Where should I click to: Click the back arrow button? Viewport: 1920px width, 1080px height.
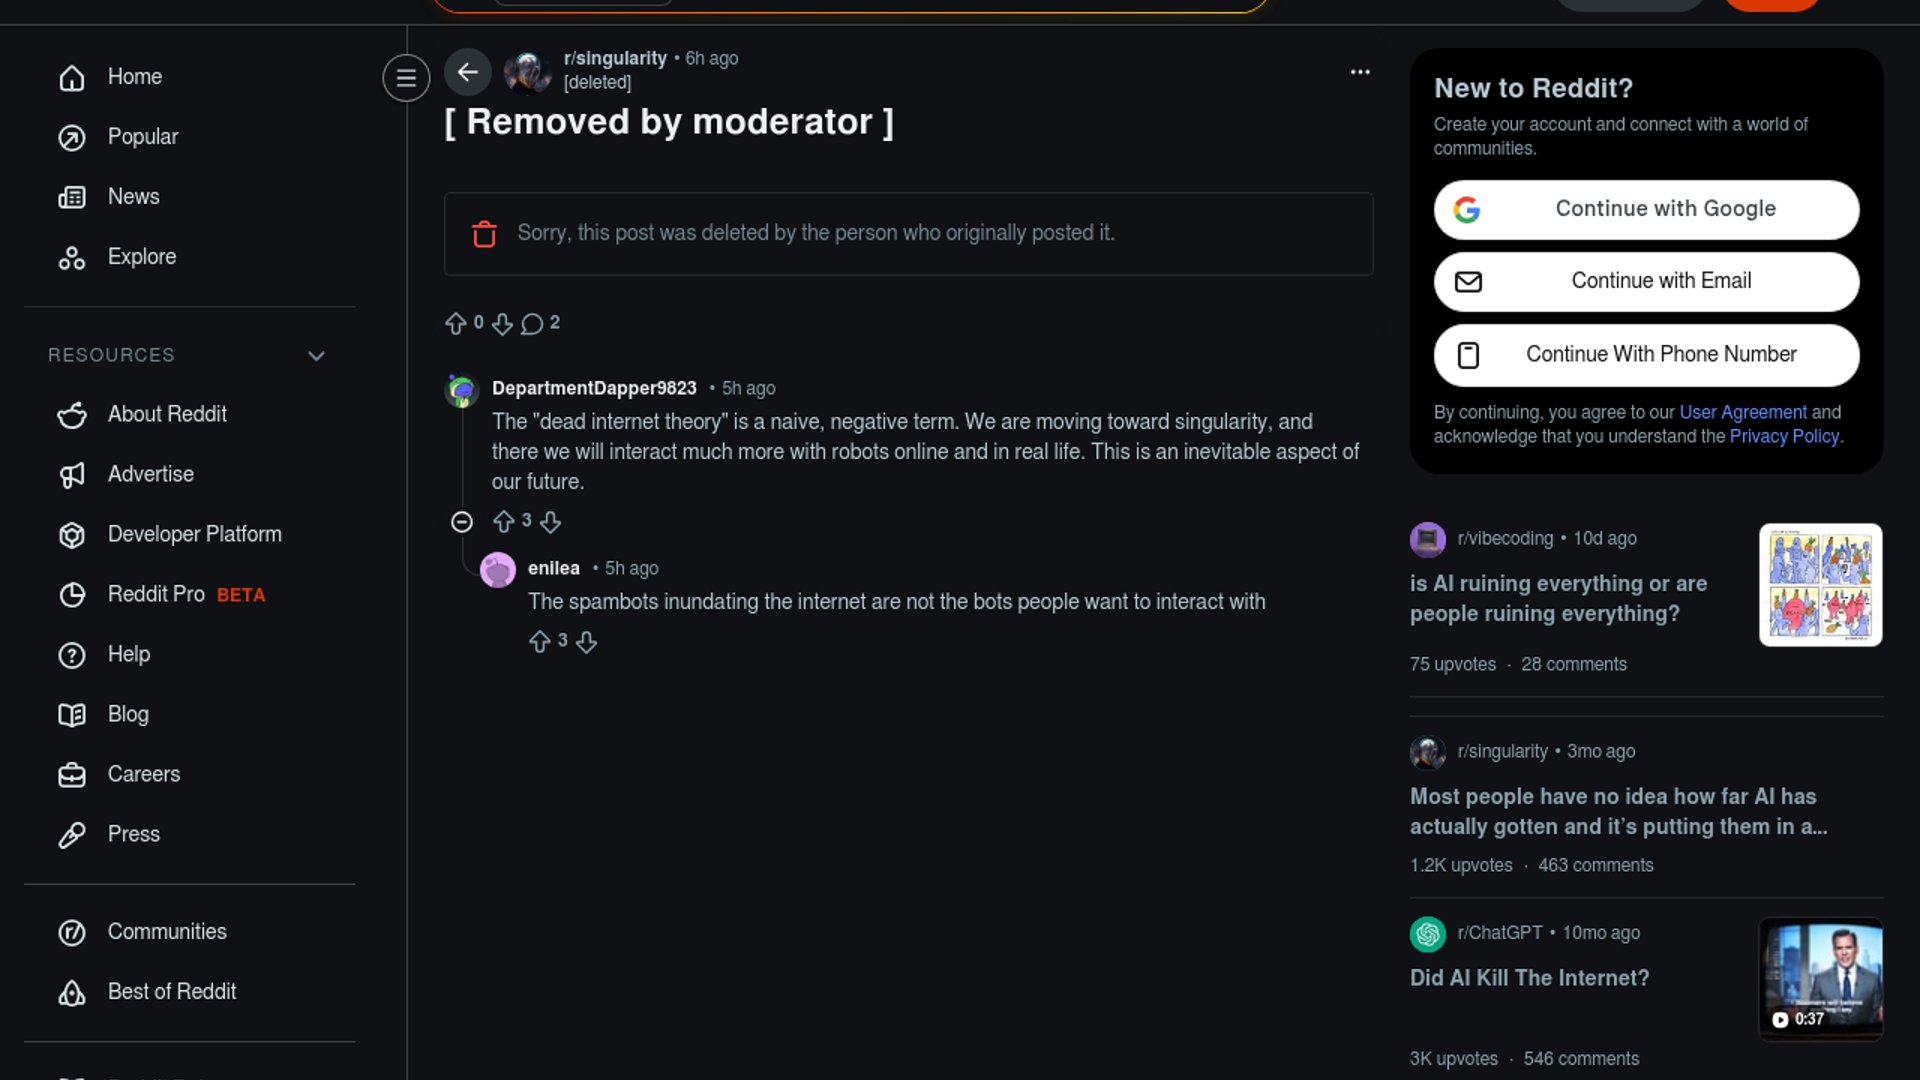point(467,72)
